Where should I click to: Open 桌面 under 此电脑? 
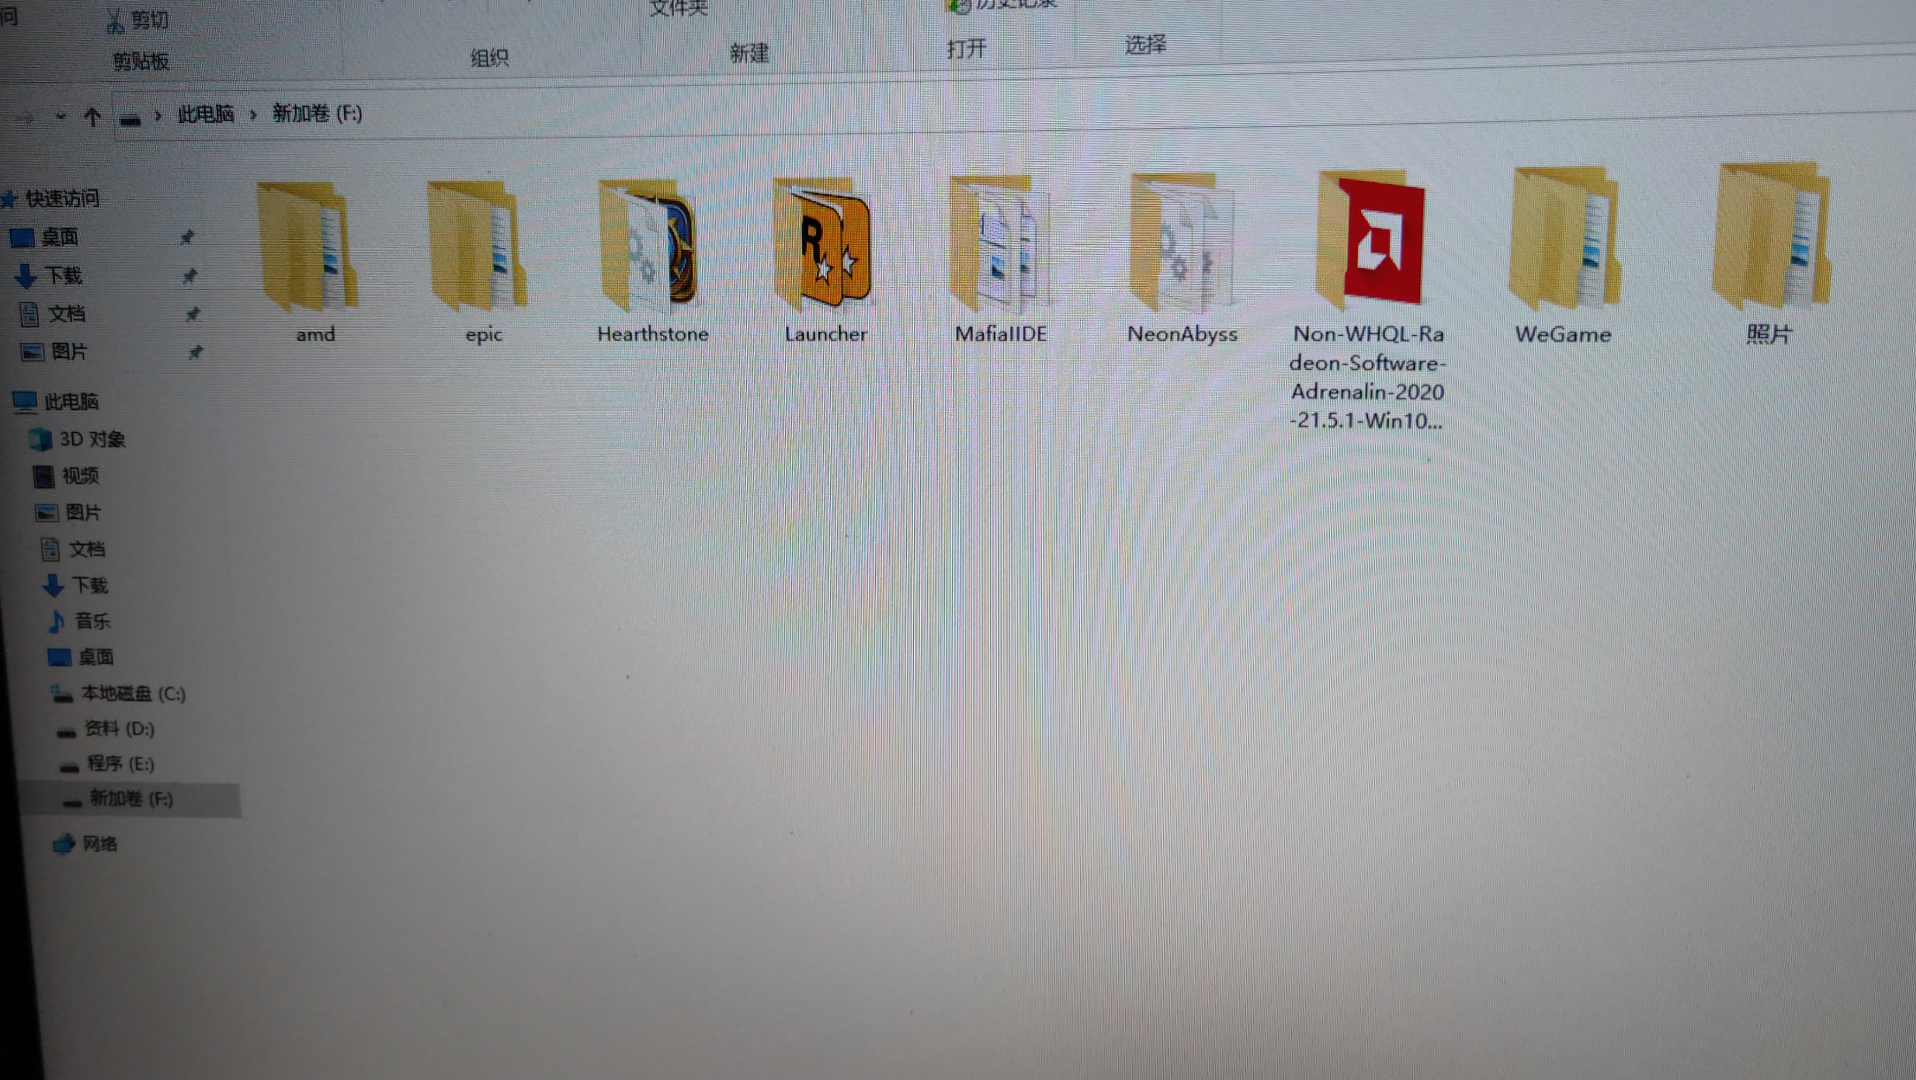point(96,656)
